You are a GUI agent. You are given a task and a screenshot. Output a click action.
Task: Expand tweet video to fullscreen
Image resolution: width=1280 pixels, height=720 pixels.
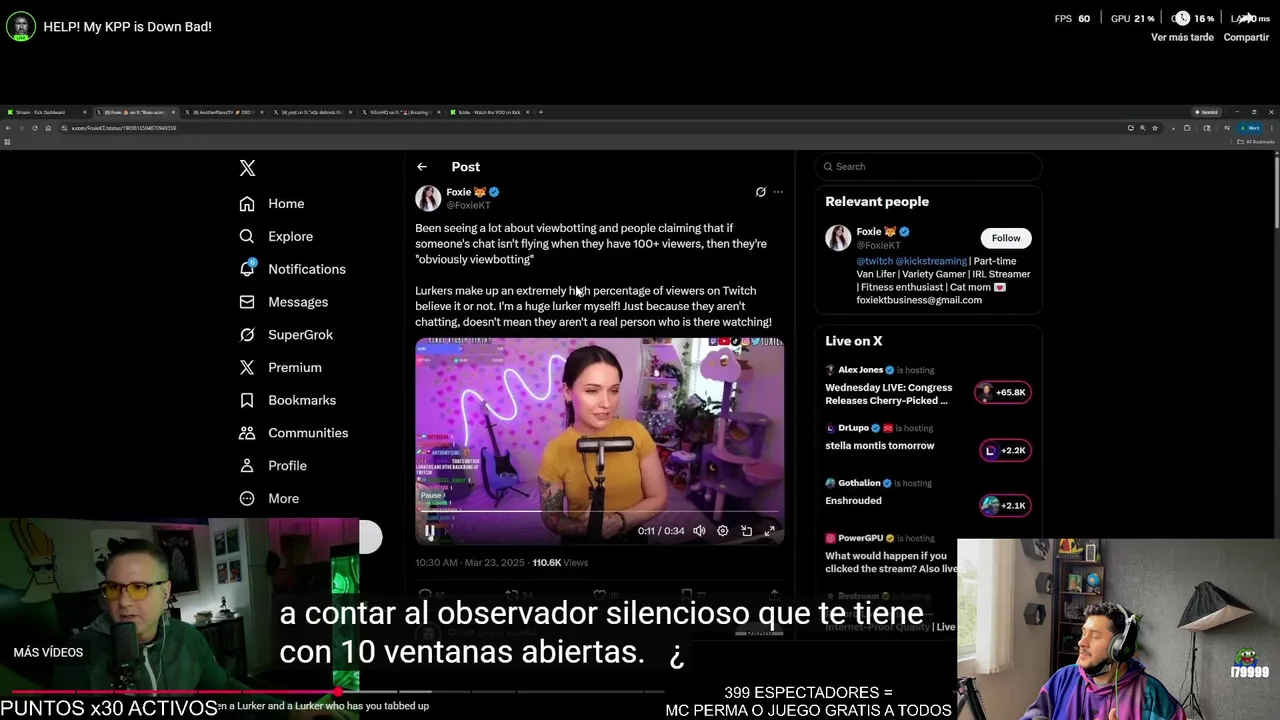pyautogui.click(x=769, y=531)
